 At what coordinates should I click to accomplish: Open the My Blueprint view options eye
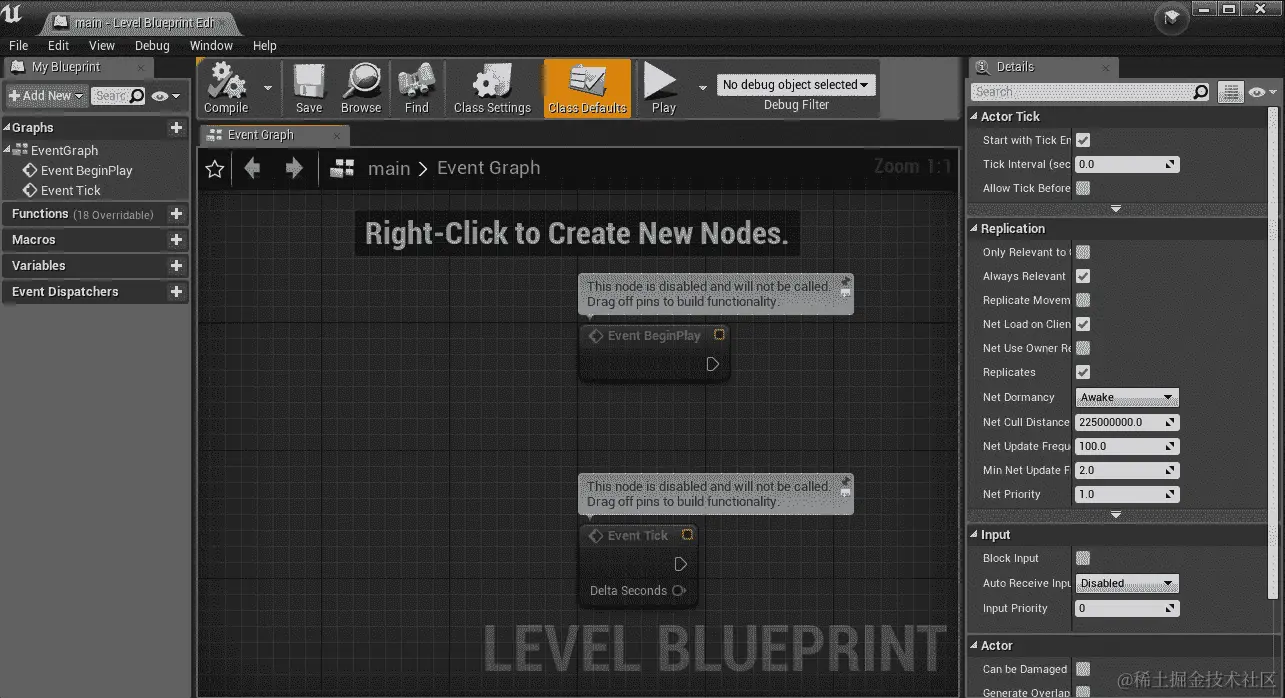click(x=166, y=96)
